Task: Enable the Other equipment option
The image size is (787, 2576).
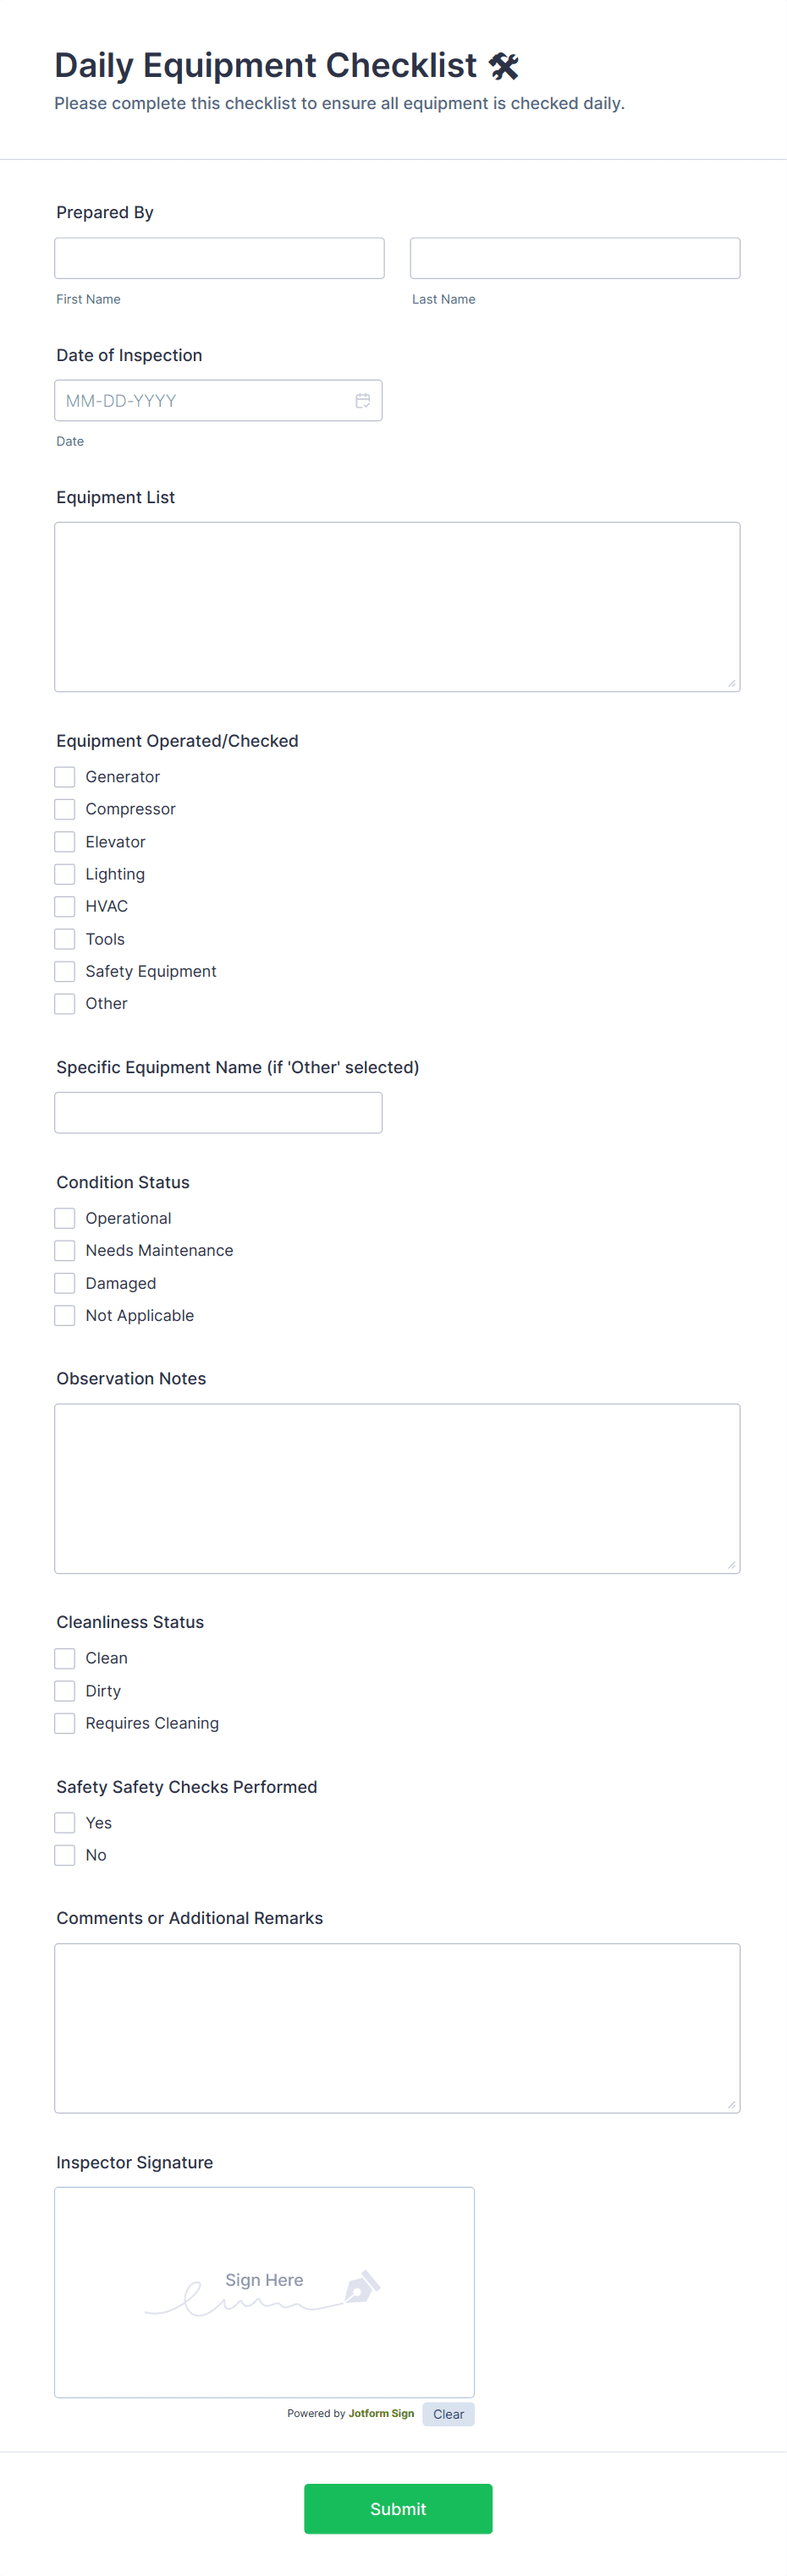Action: tap(65, 1004)
